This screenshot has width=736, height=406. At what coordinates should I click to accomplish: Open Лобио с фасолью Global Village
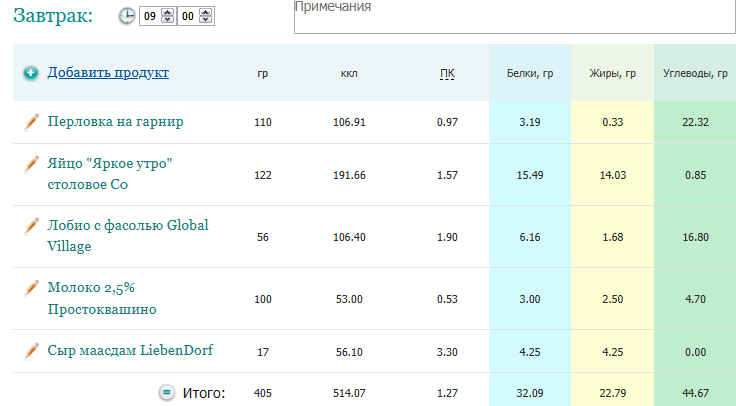tap(128, 236)
